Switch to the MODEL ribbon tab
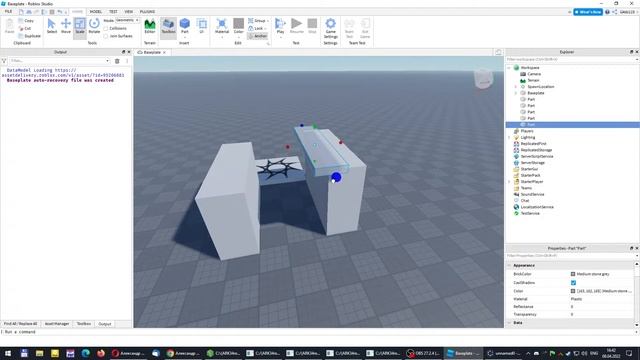Screen dimensions: 640x360 [96, 11]
